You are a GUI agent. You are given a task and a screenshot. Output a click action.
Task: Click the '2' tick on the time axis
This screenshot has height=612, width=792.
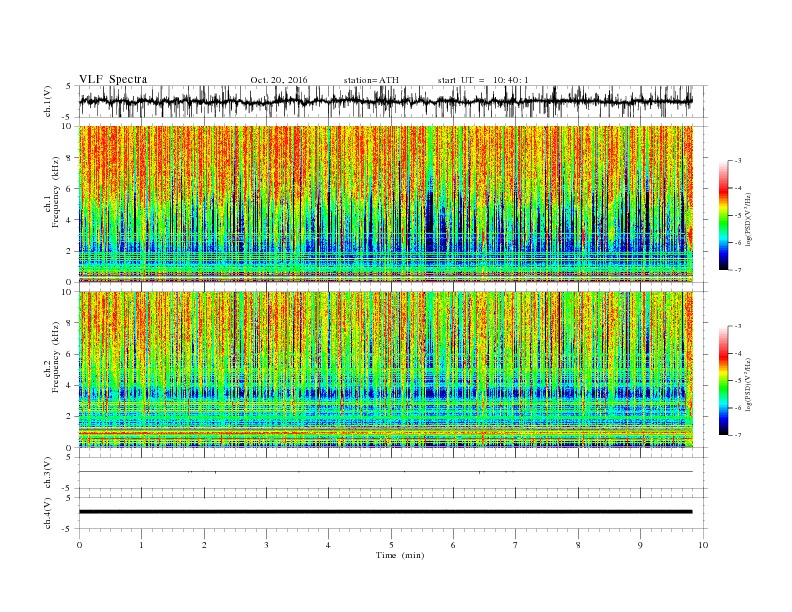[204, 545]
